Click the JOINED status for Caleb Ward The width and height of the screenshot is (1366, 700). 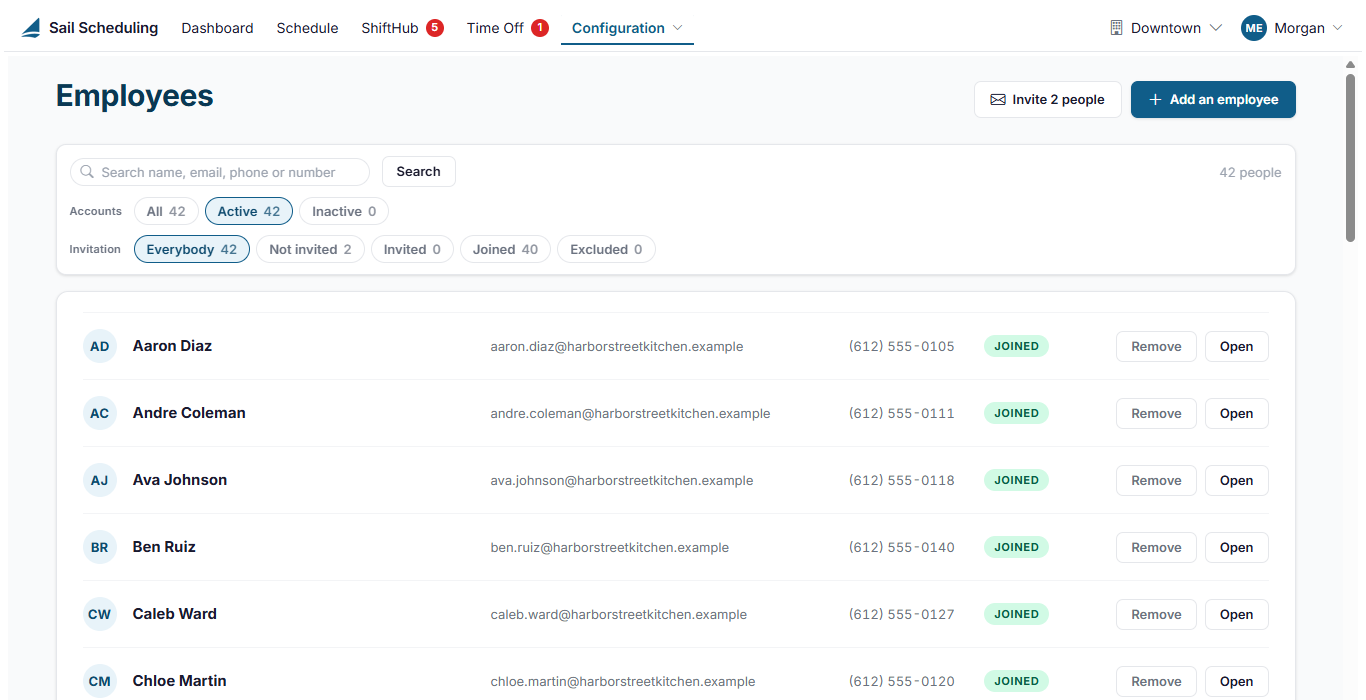1016,615
